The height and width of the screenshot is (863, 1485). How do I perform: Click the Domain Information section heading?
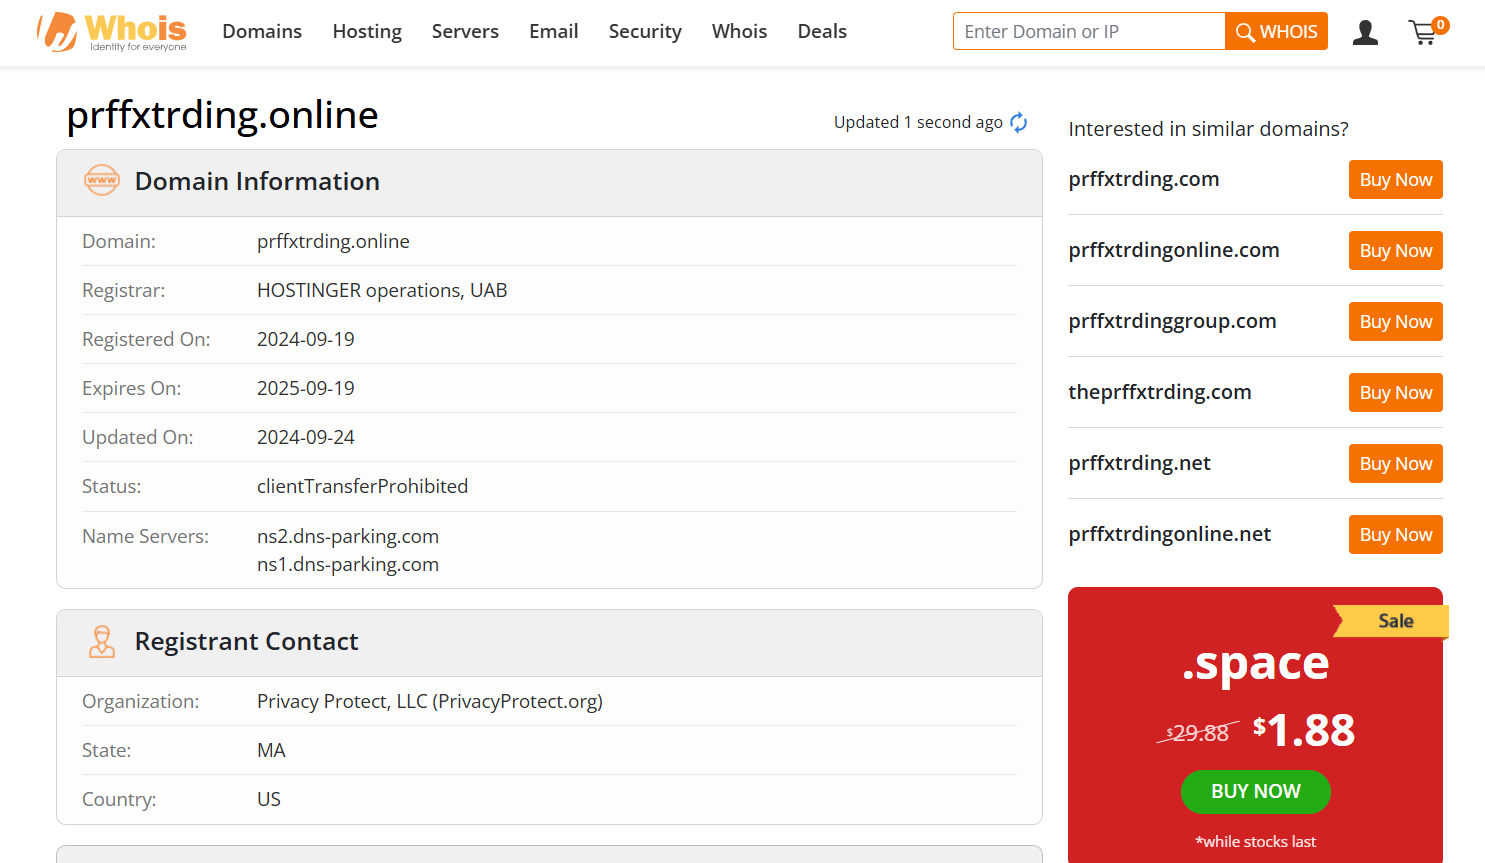257,181
